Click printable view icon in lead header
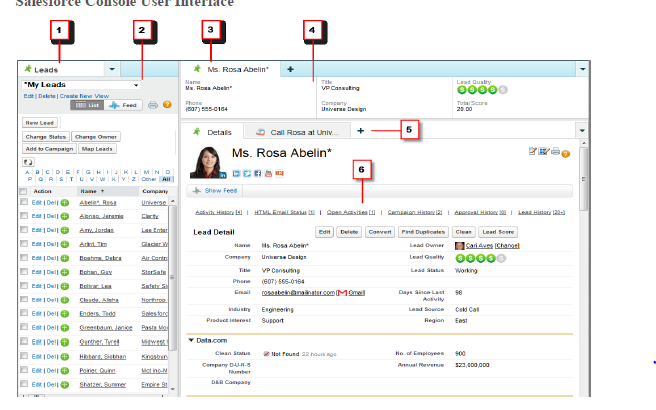Image resolution: width=656 pixels, height=410 pixels. pos(555,151)
